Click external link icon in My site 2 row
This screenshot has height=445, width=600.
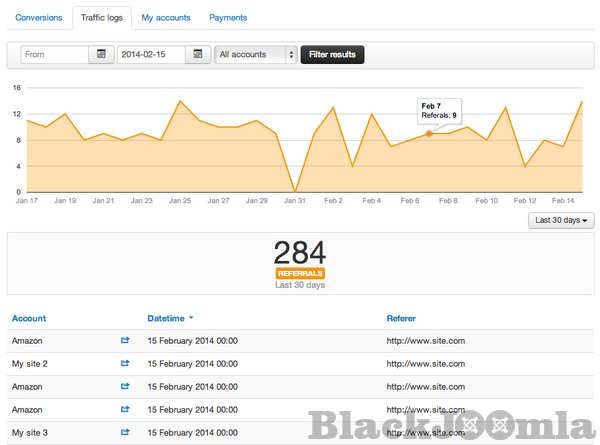(x=125, y=364)
